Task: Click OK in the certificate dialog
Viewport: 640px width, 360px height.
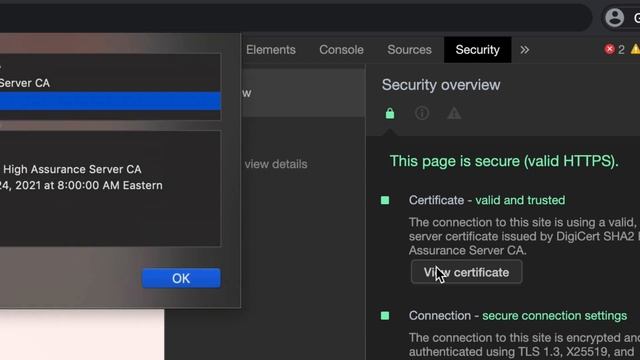Action: pos(181,278)
